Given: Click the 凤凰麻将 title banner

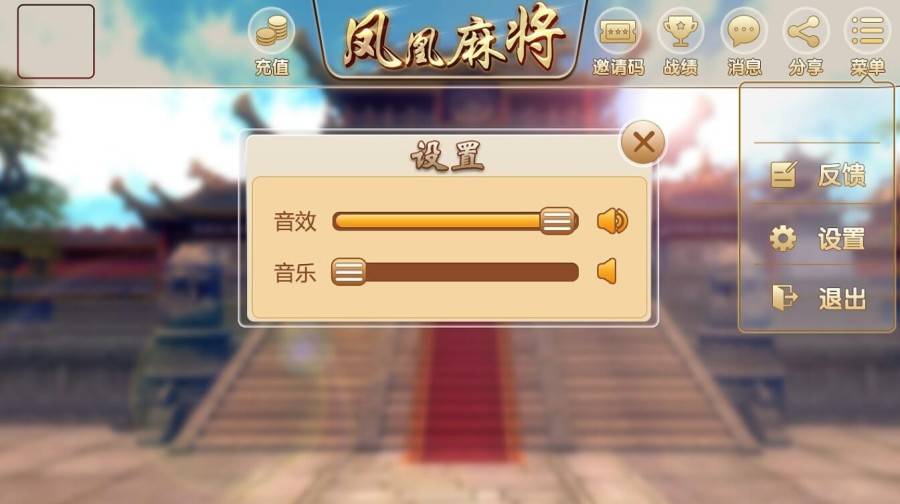Looking at the screenshot, I should pos(450,39).
